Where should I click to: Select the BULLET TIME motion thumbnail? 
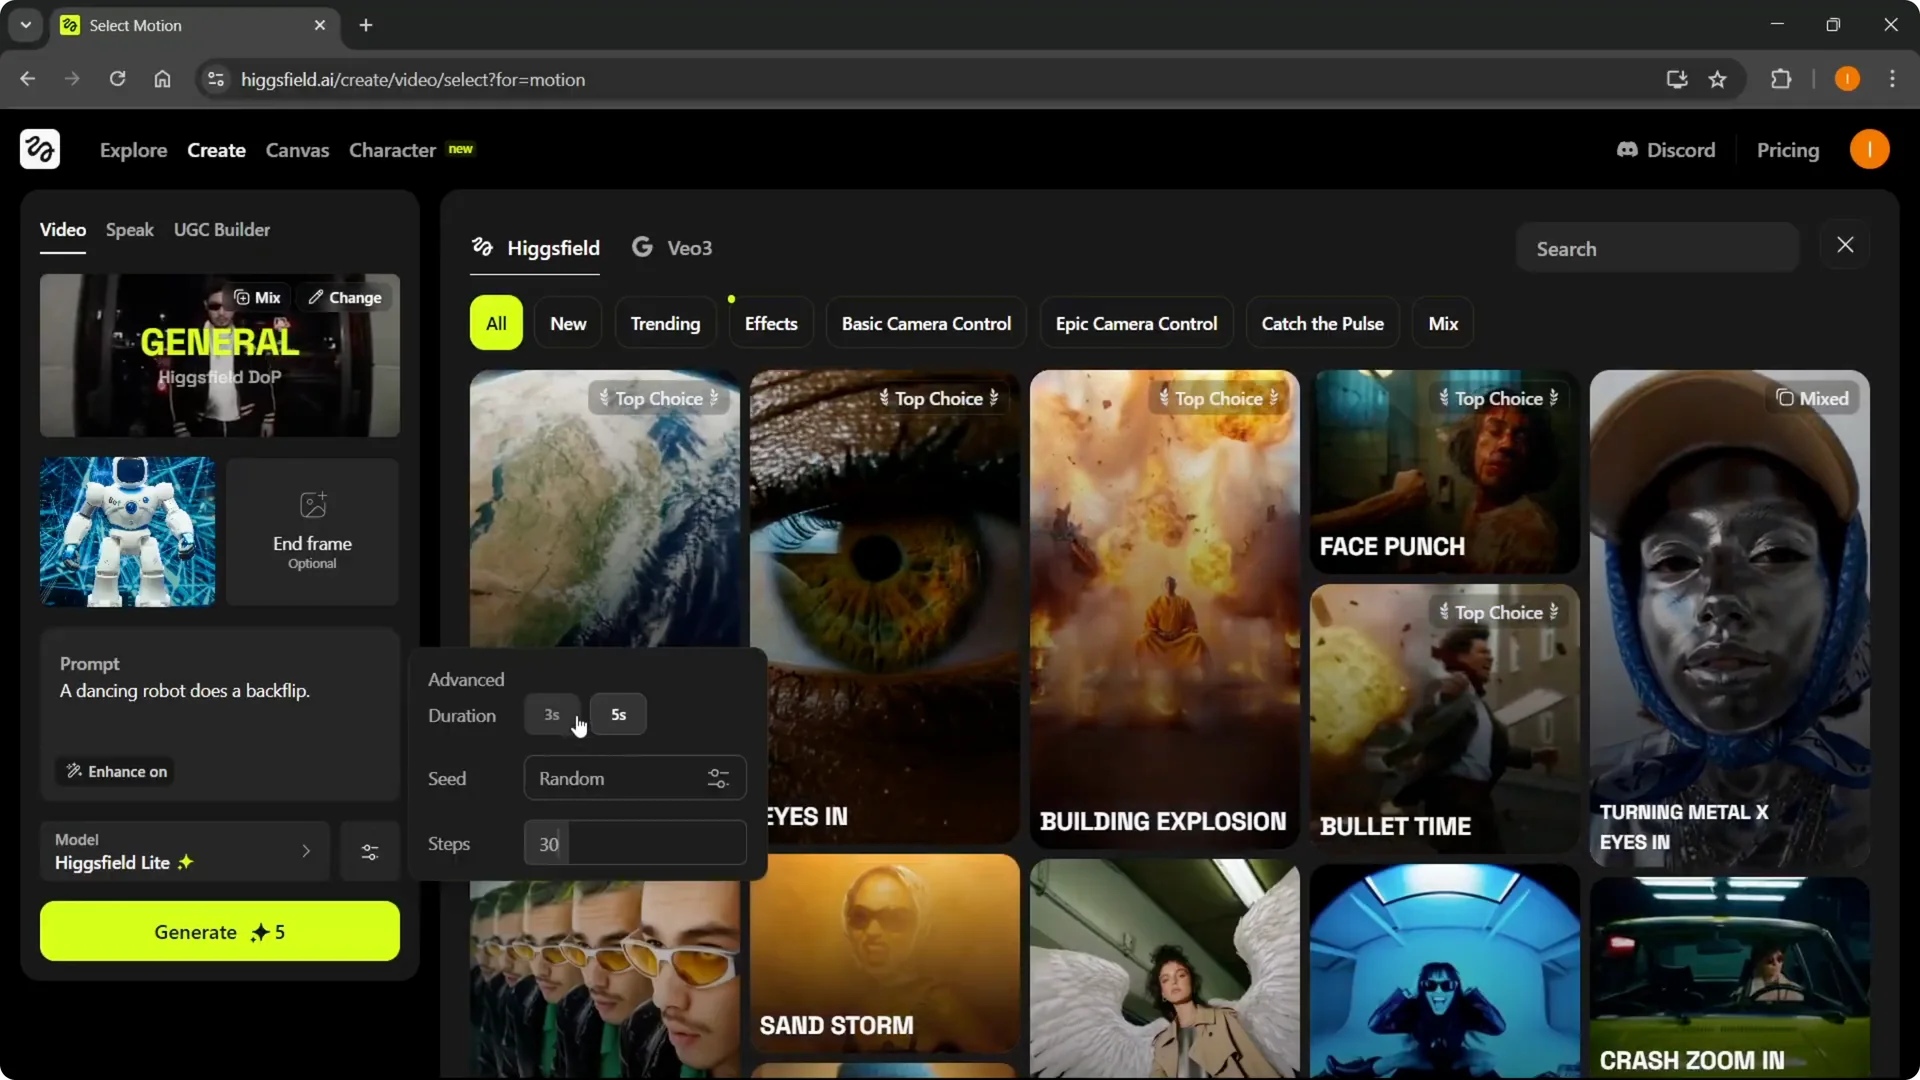(x=1443, y=717)
